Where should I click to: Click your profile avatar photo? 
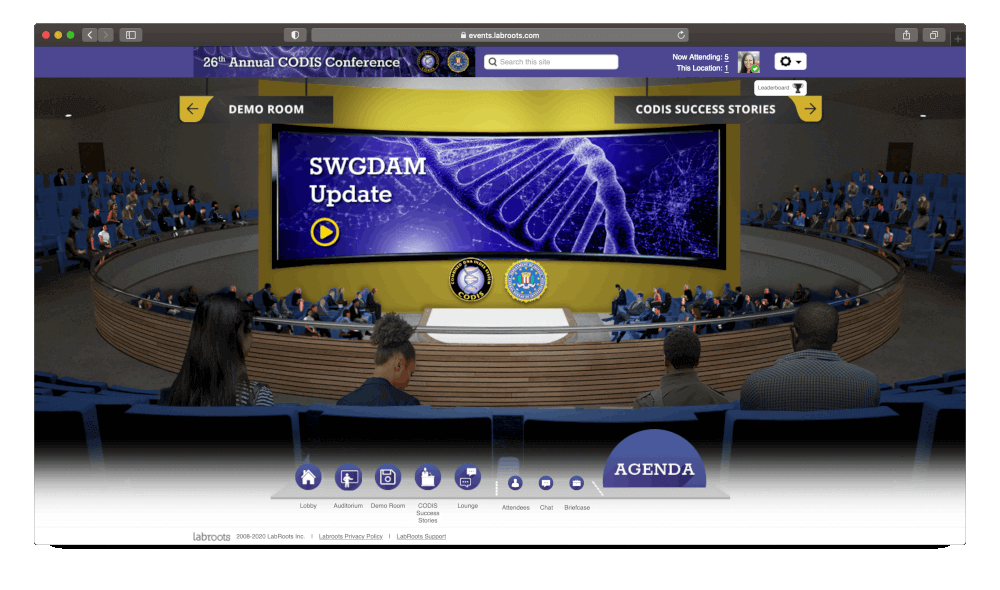(749, 61)
